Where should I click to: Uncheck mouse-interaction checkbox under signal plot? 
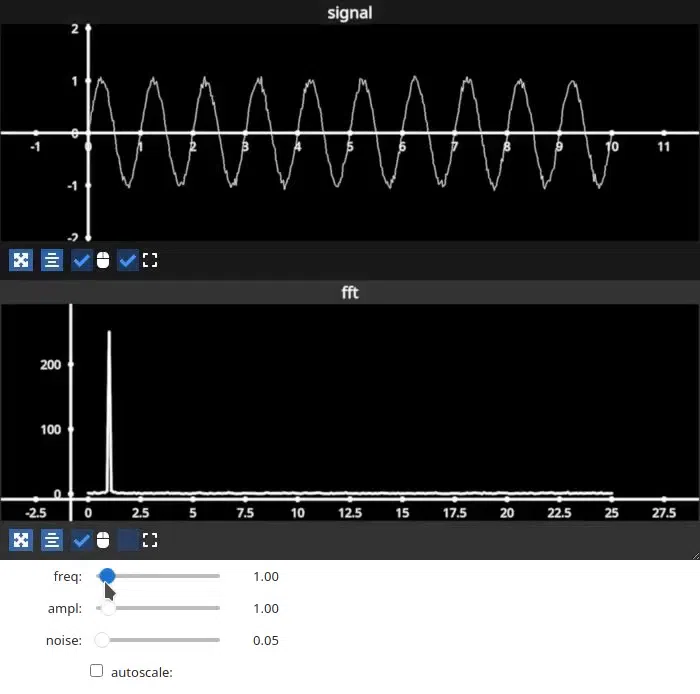(x=82, y=261)
